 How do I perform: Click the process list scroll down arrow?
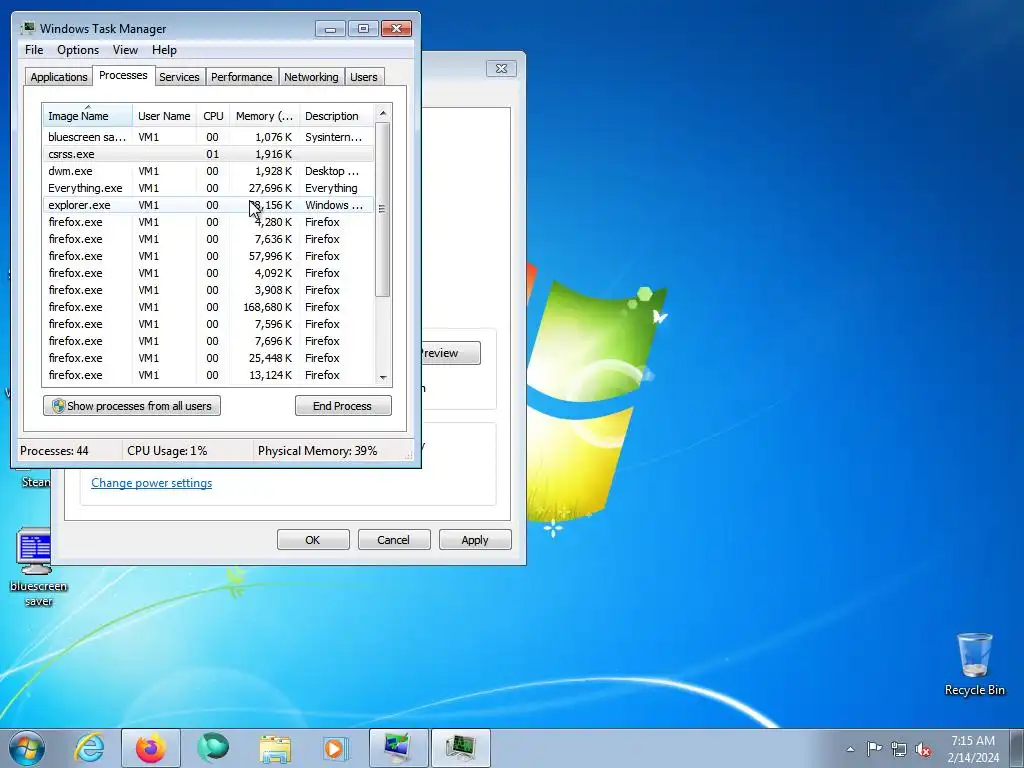click(383, 377)
